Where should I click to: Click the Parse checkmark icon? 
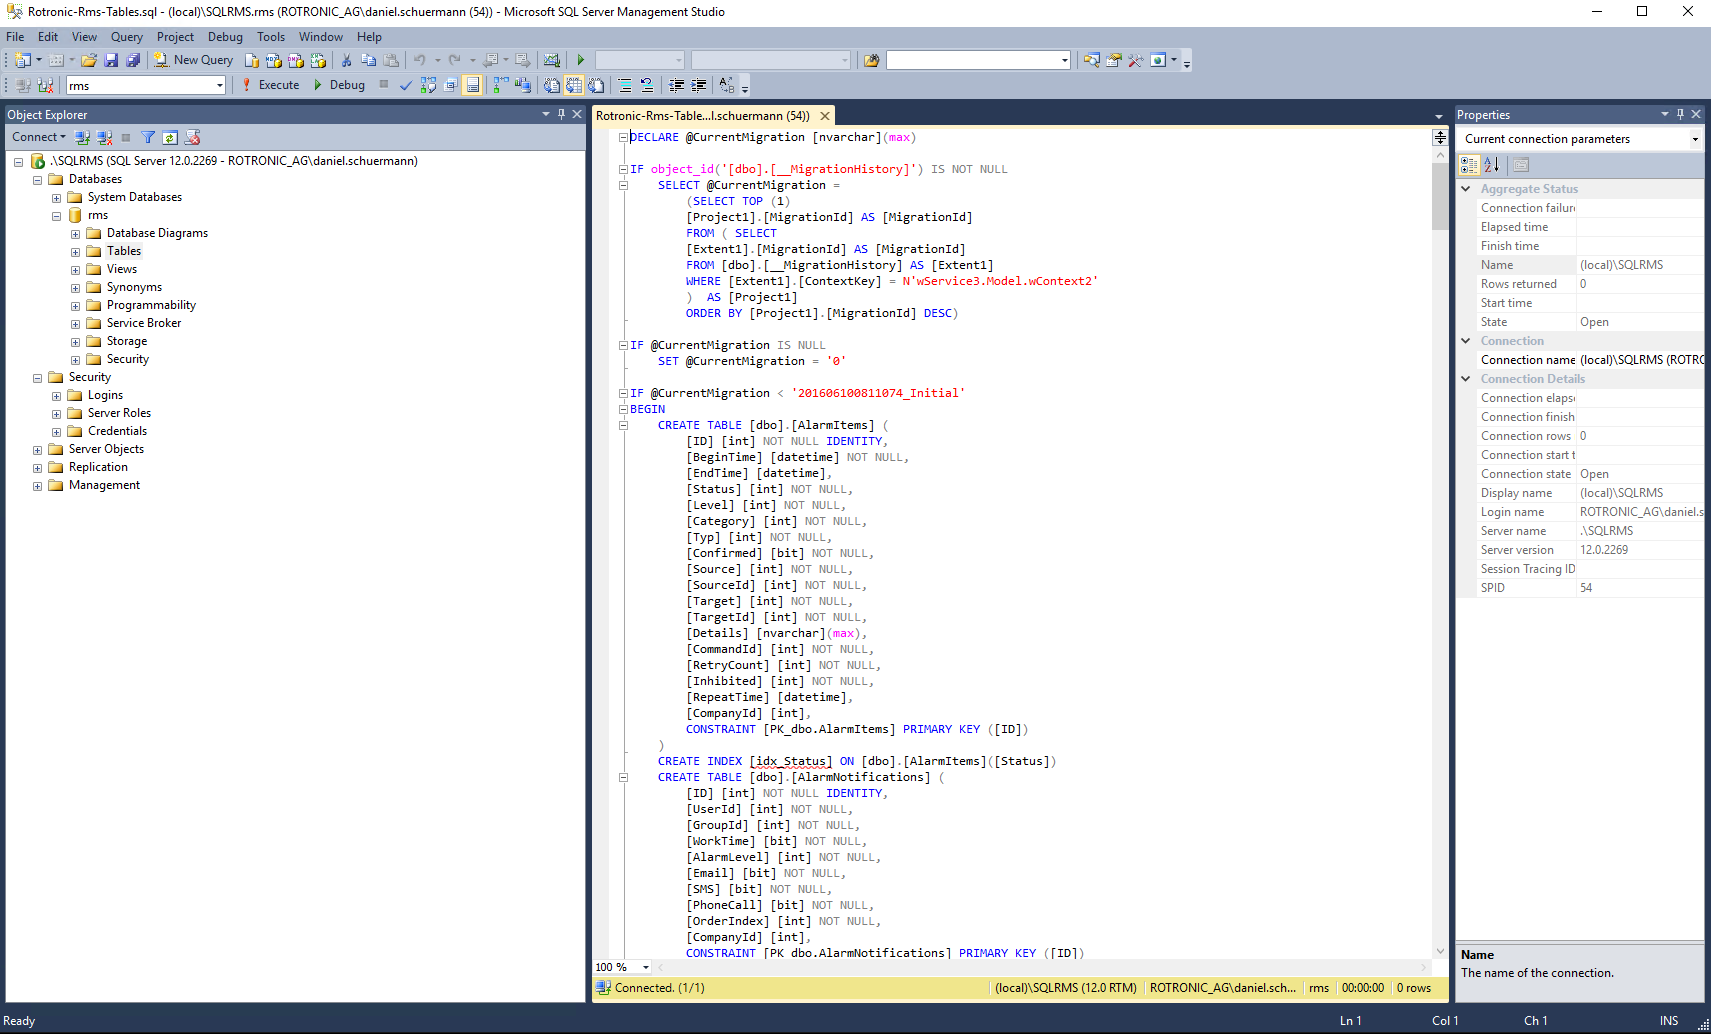405,85
